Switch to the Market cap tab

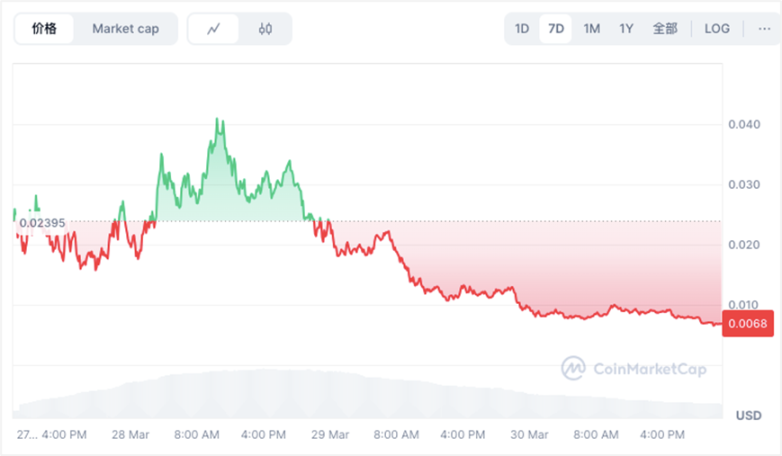[125, 29]
